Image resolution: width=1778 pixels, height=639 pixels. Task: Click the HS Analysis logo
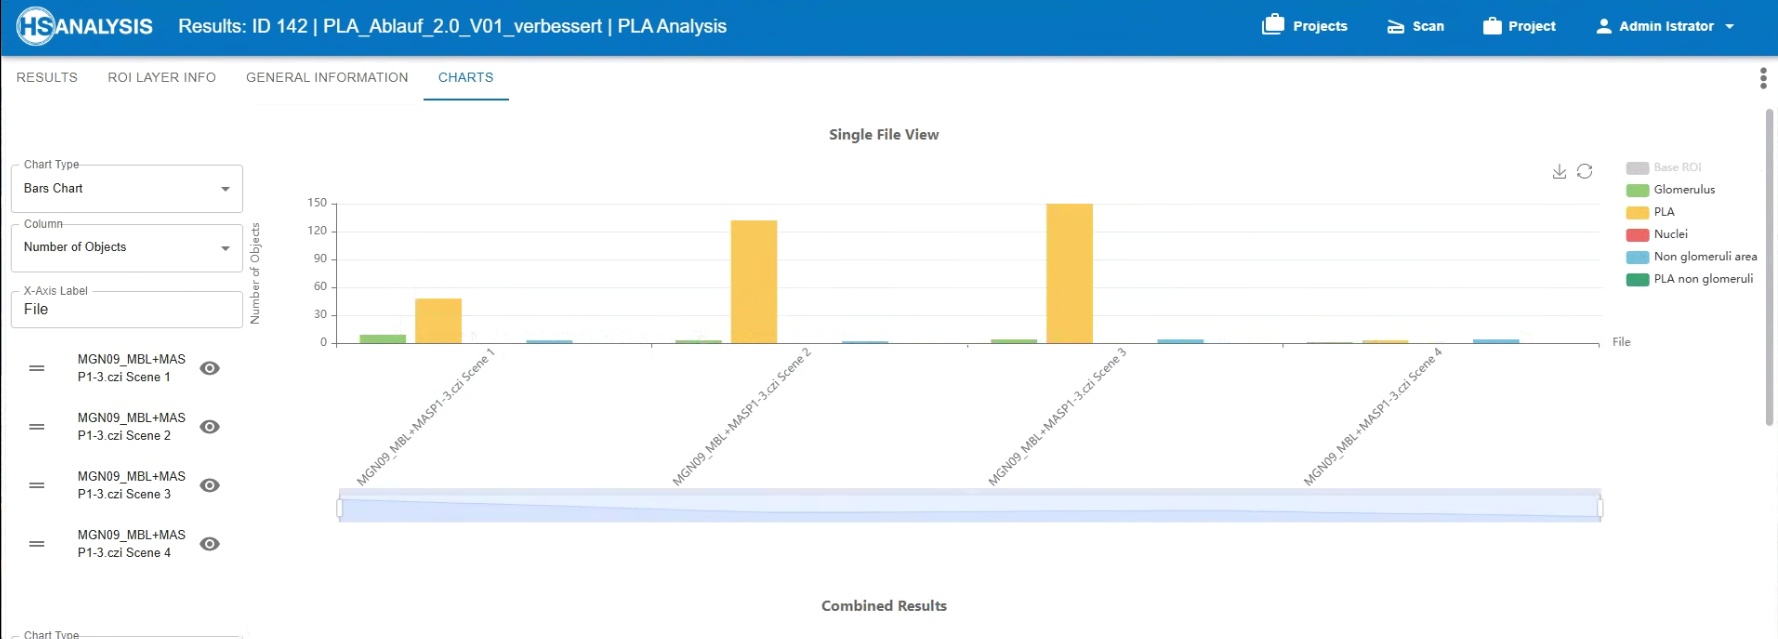pos(85,27)
